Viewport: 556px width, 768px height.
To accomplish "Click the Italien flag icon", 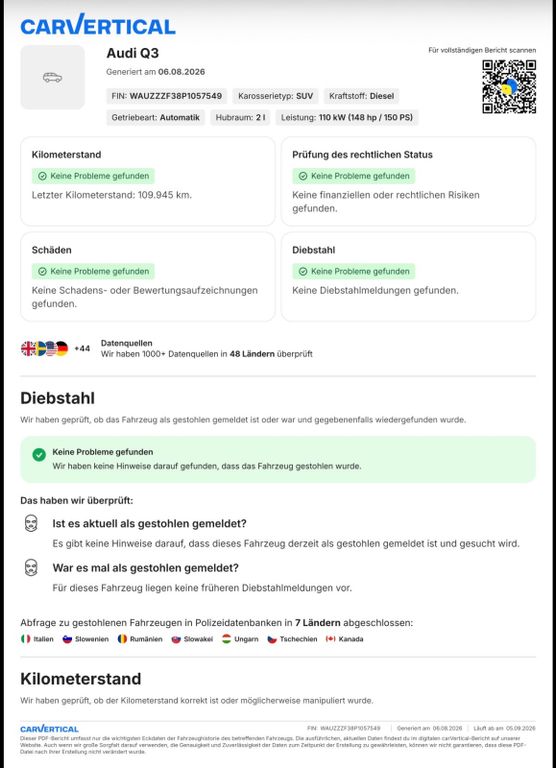I will pos(25,639).
